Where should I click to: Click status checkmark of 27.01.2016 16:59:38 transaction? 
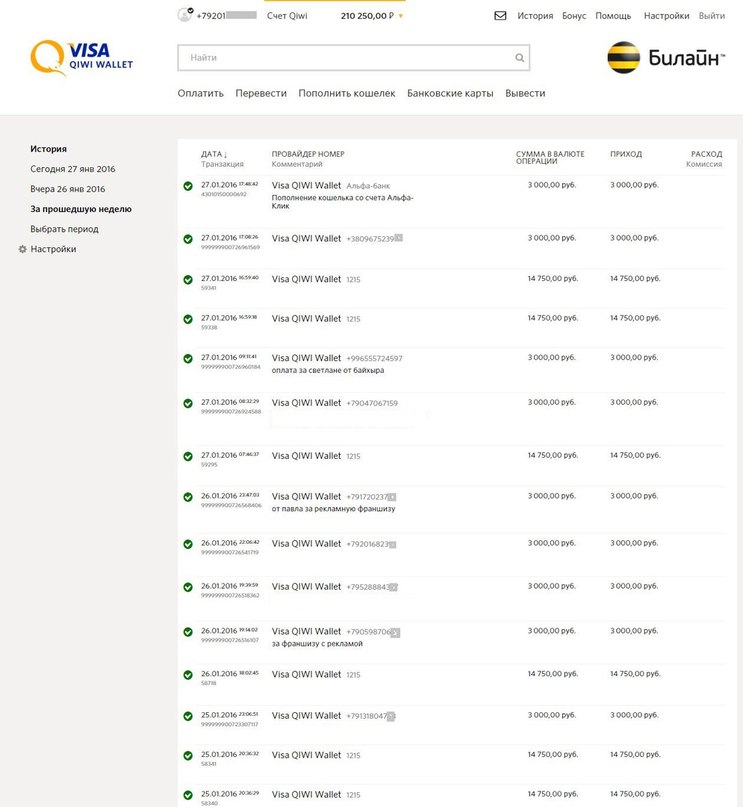pos(188,319)
